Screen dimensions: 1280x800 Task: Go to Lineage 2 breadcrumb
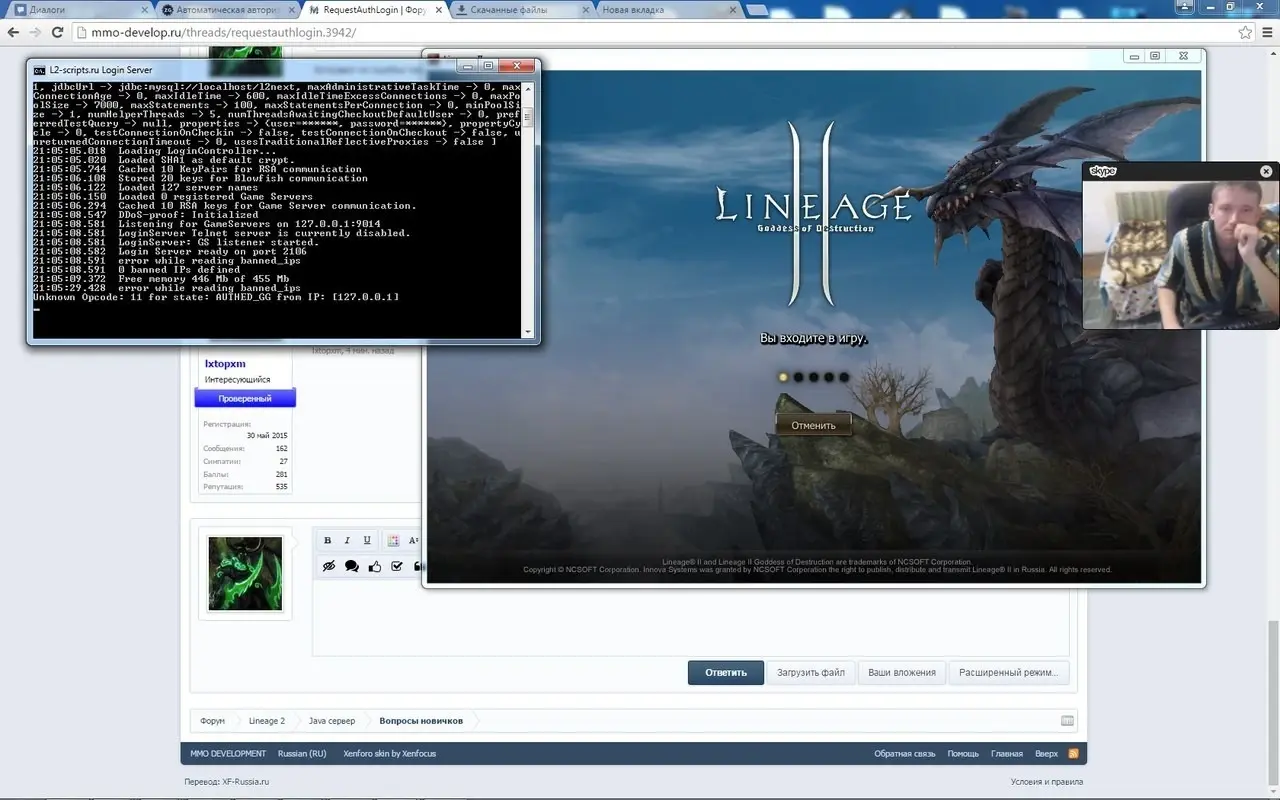pyautogui.click(x=267, y=721)
